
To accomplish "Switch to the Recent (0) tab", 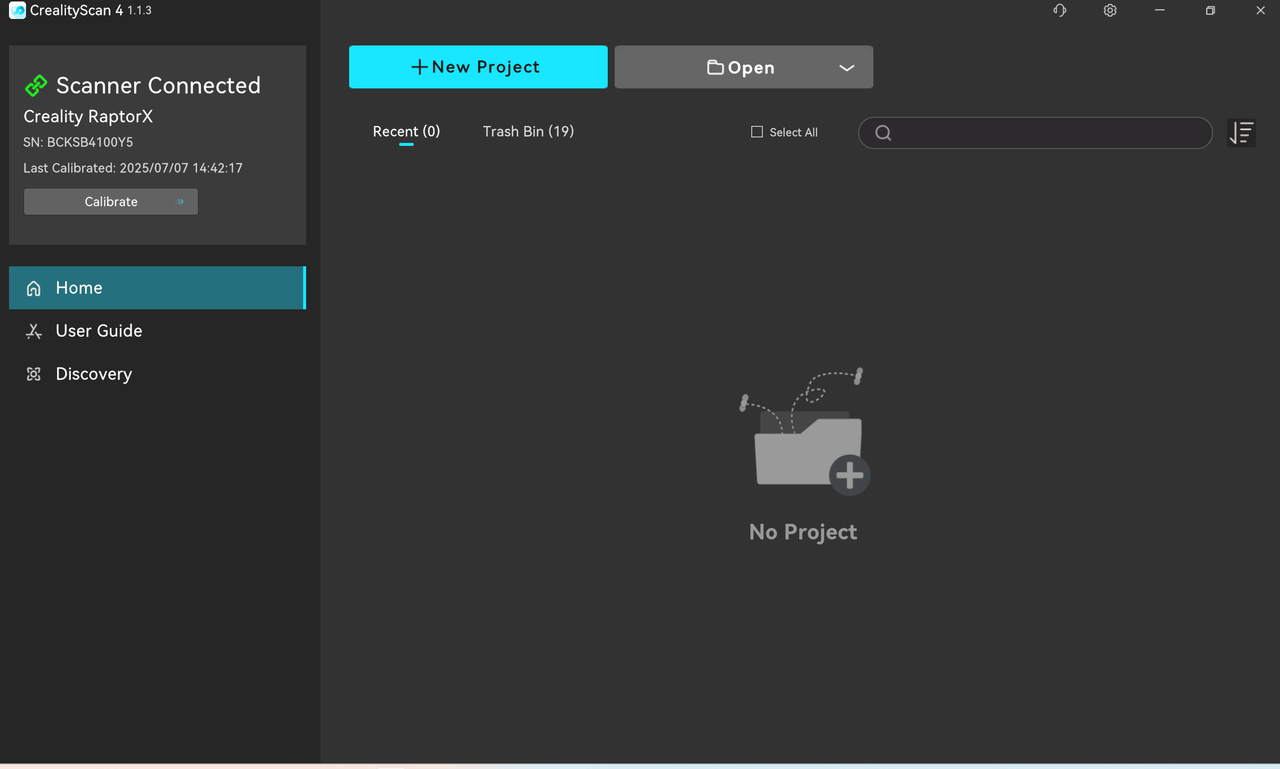I will pos(406,132).
